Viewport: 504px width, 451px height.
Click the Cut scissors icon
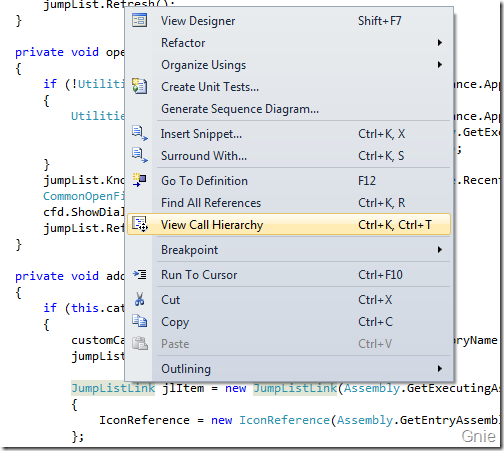click(139, 299)
